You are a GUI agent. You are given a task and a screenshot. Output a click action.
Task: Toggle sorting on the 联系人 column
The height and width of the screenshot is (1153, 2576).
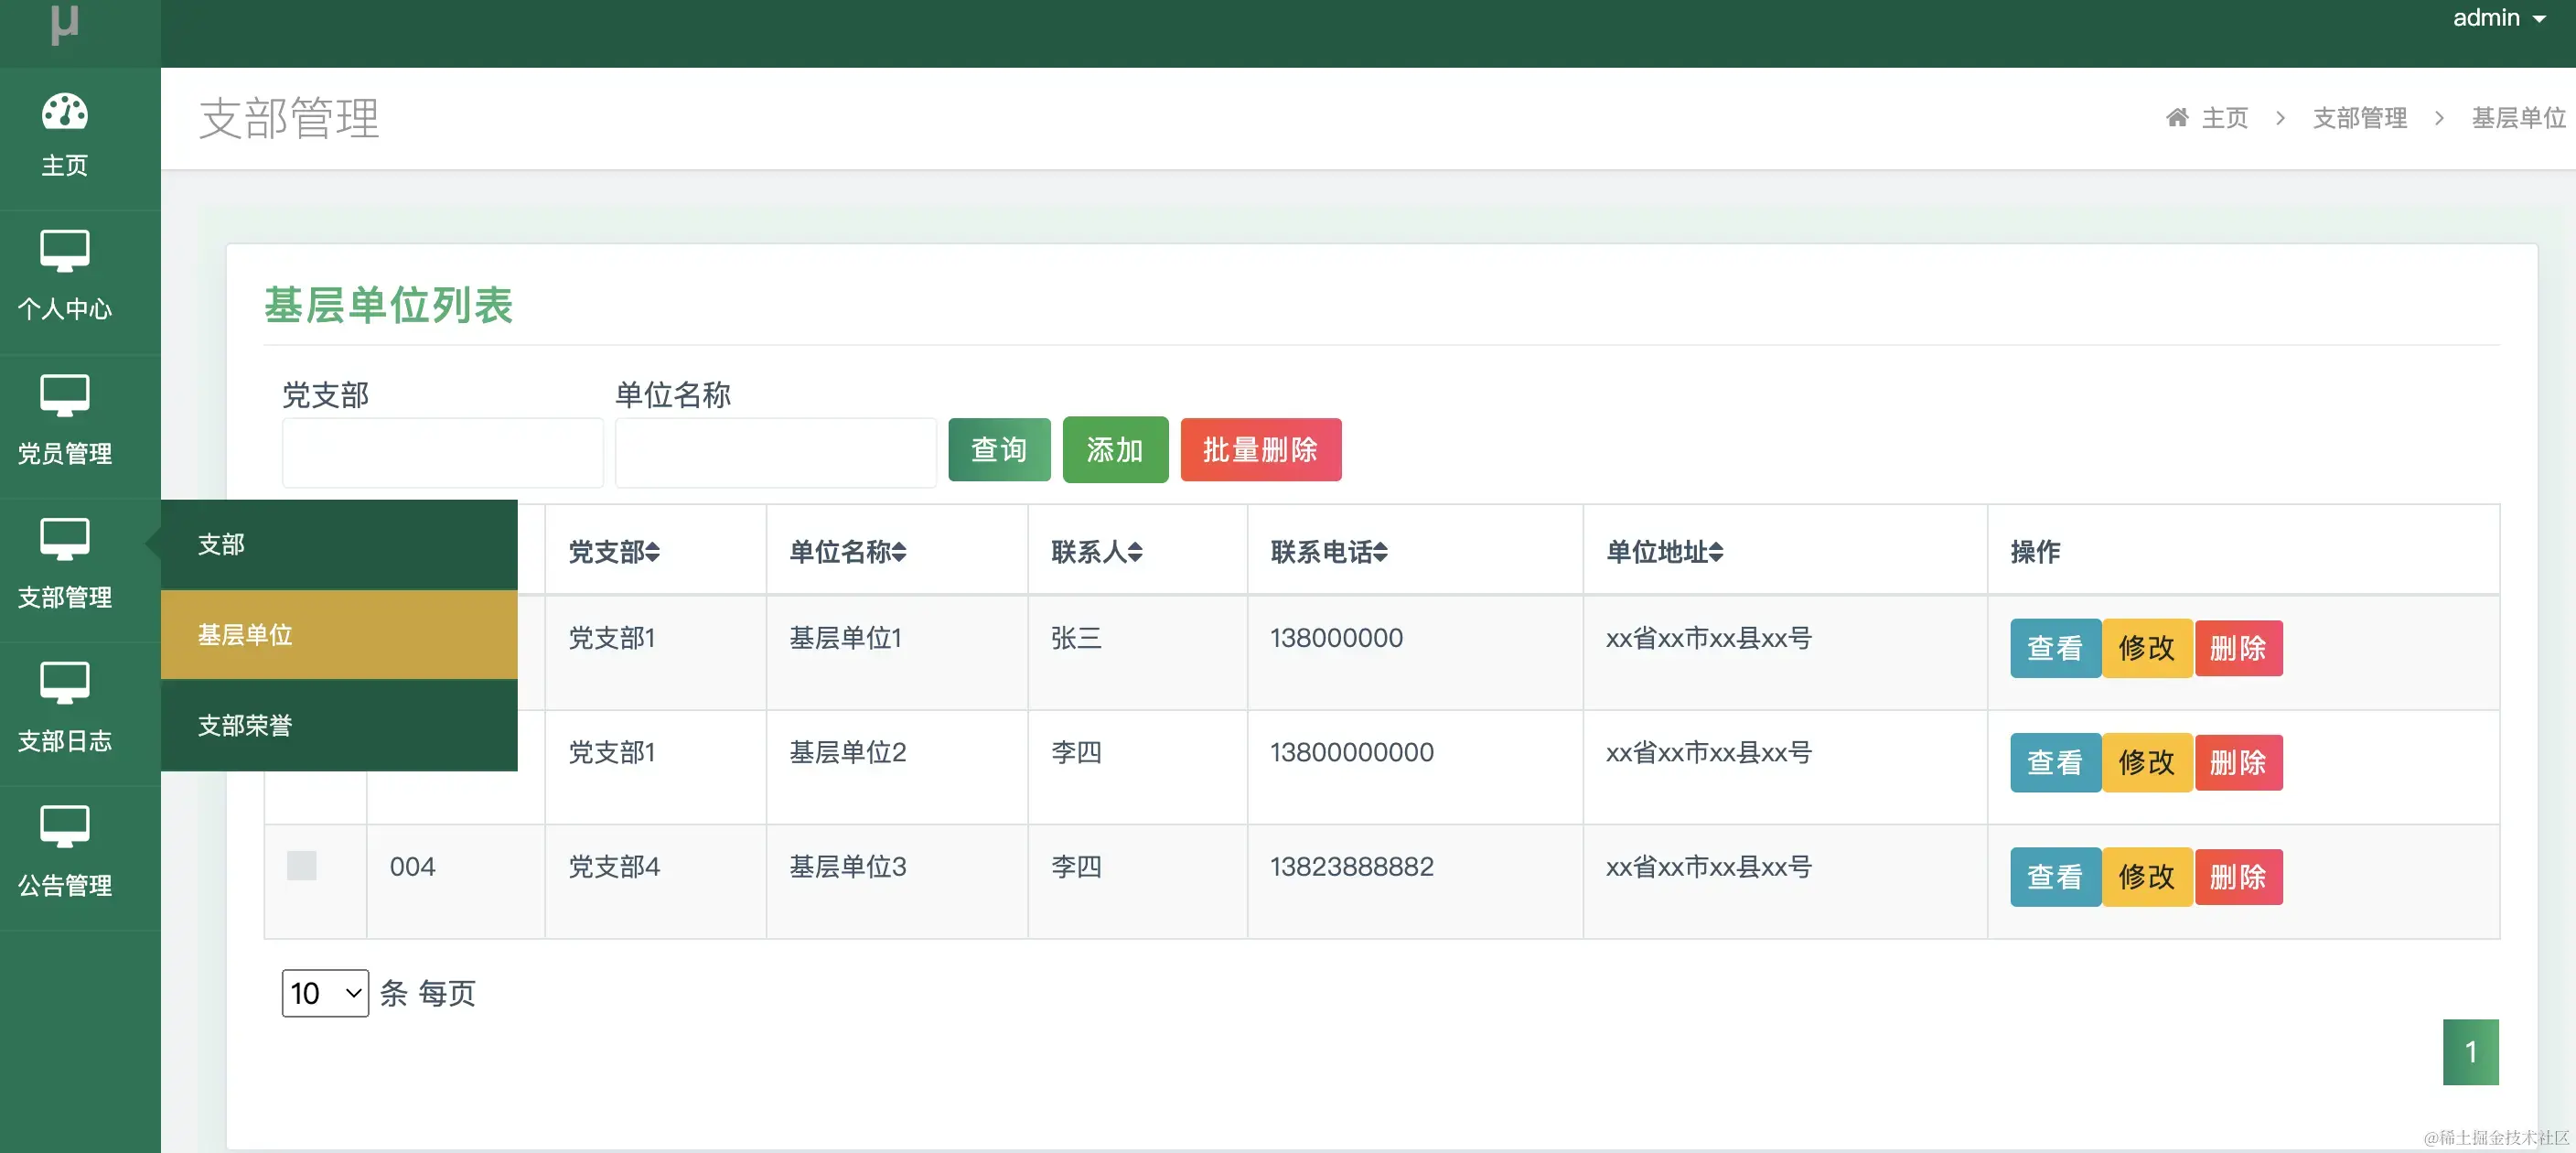click(x=1096, y=551)
